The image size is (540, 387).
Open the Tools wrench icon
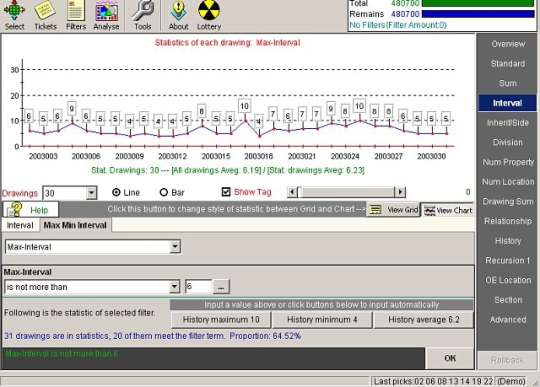[143, 15]
